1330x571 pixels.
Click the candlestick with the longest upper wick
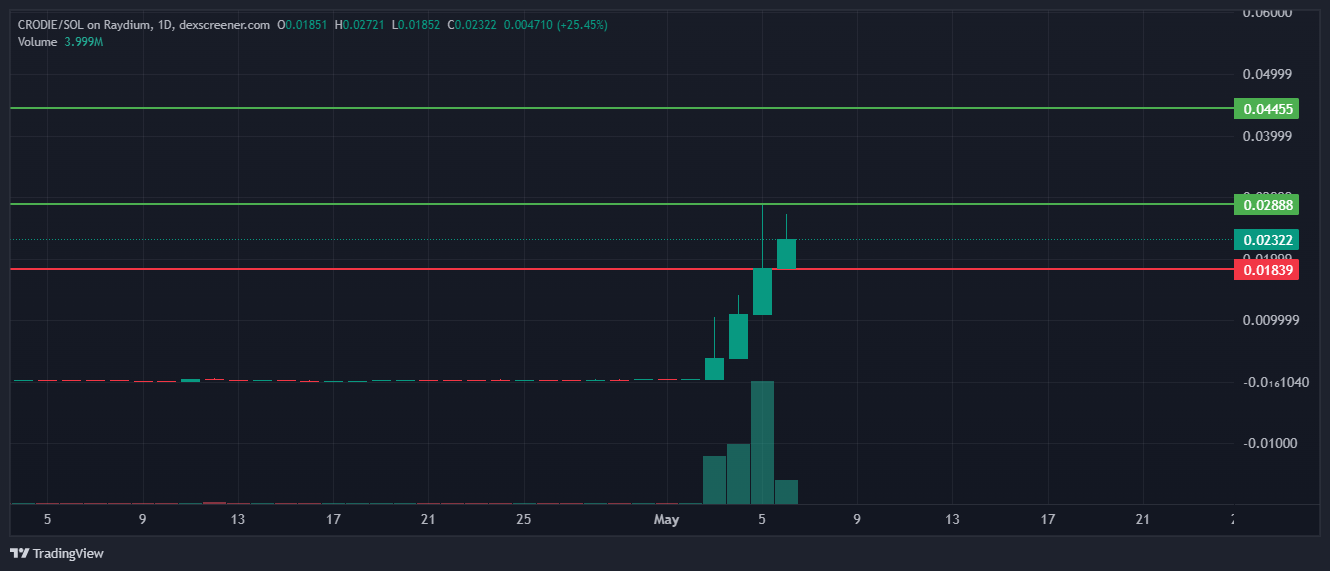click(762, 290)
